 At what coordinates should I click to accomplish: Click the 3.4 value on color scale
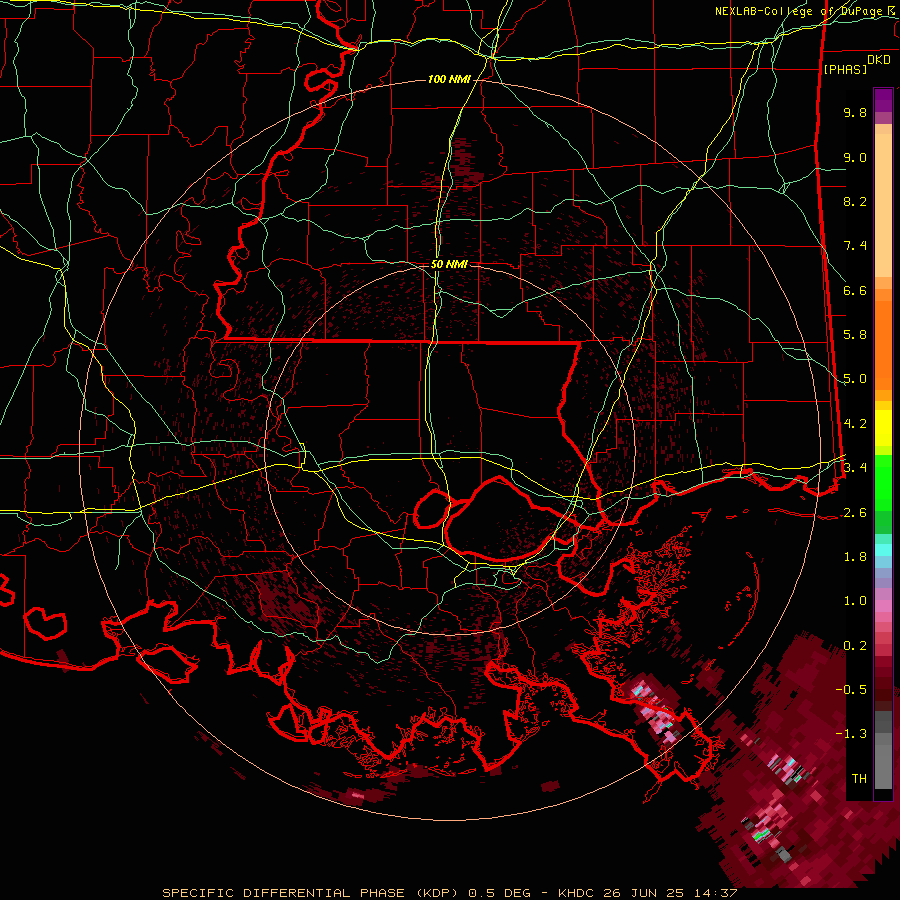pyautogui.click(x=855, y=468)
